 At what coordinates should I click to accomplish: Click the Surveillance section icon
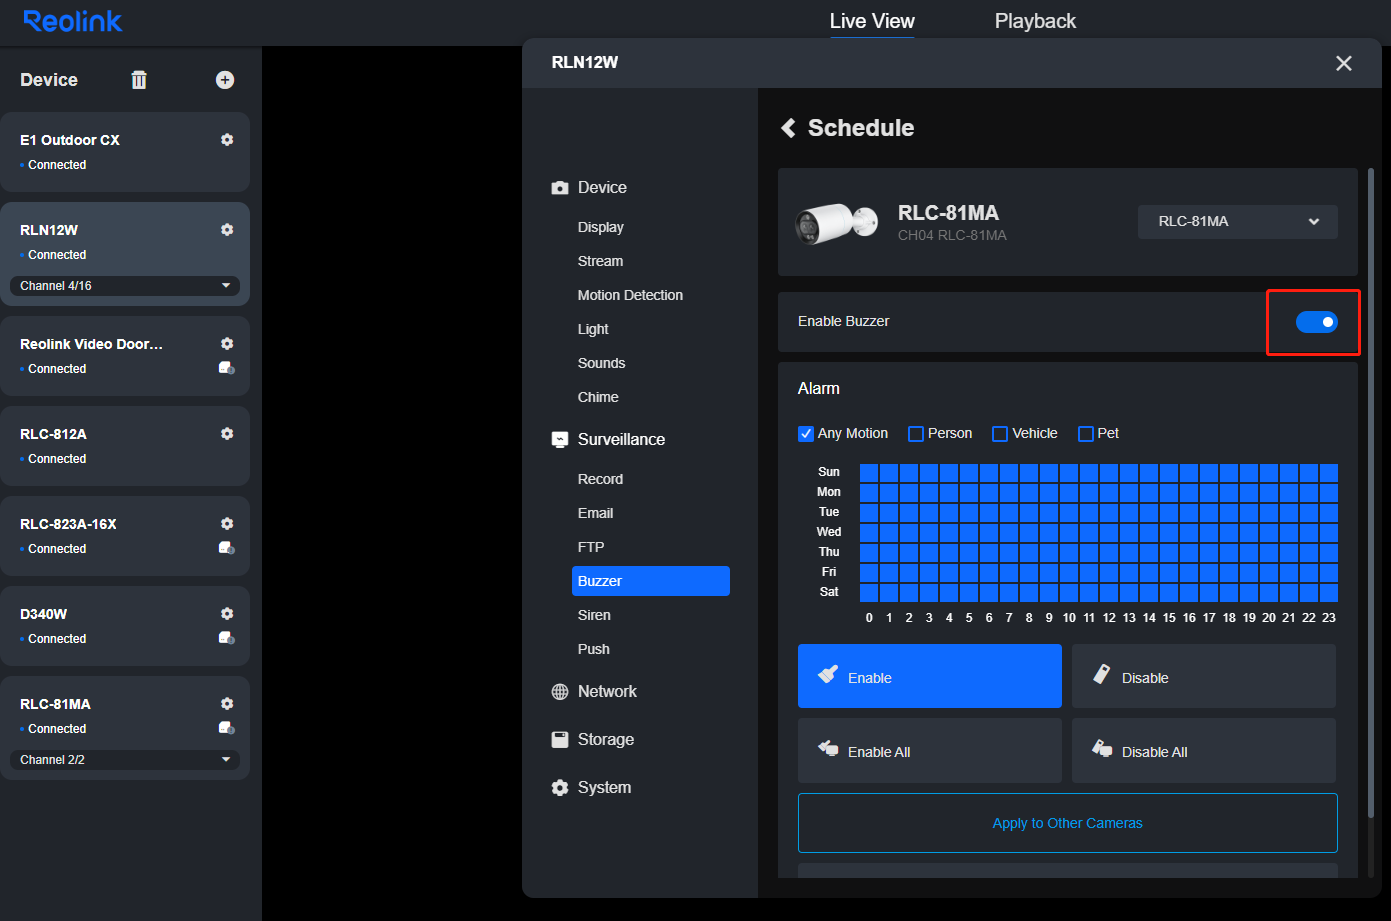pos(560,440)
